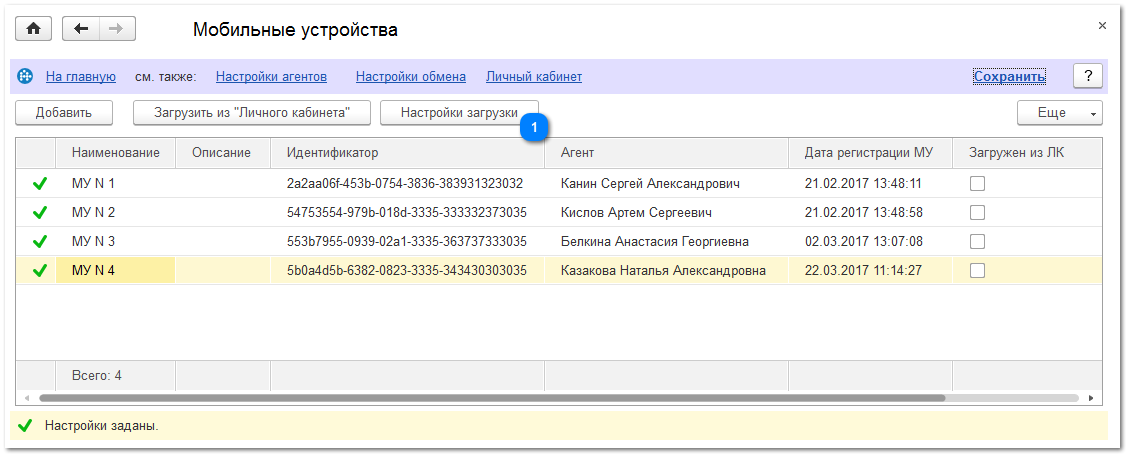
Task: Go back with the left arrow
Action: (x=81, y=29)
